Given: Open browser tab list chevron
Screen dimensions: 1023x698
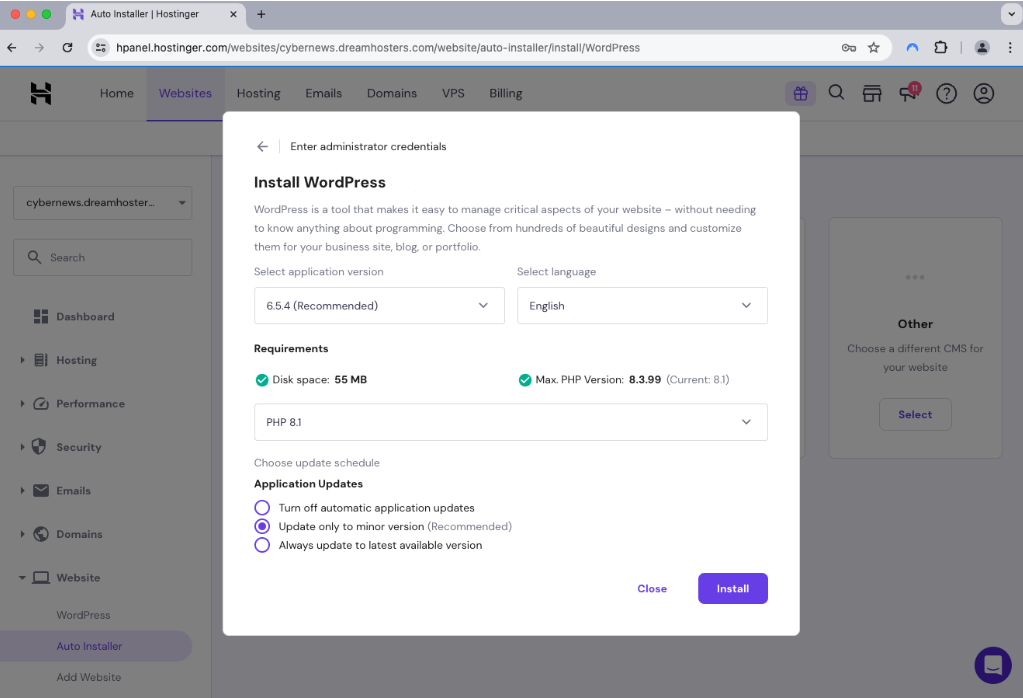Looking at the screenshot, I should pyautogui.click(x=1011, y=14).
